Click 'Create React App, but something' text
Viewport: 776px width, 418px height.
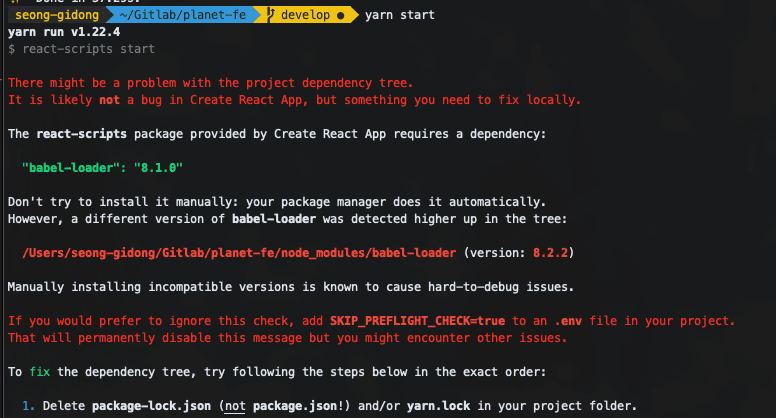tap(298, 100)
